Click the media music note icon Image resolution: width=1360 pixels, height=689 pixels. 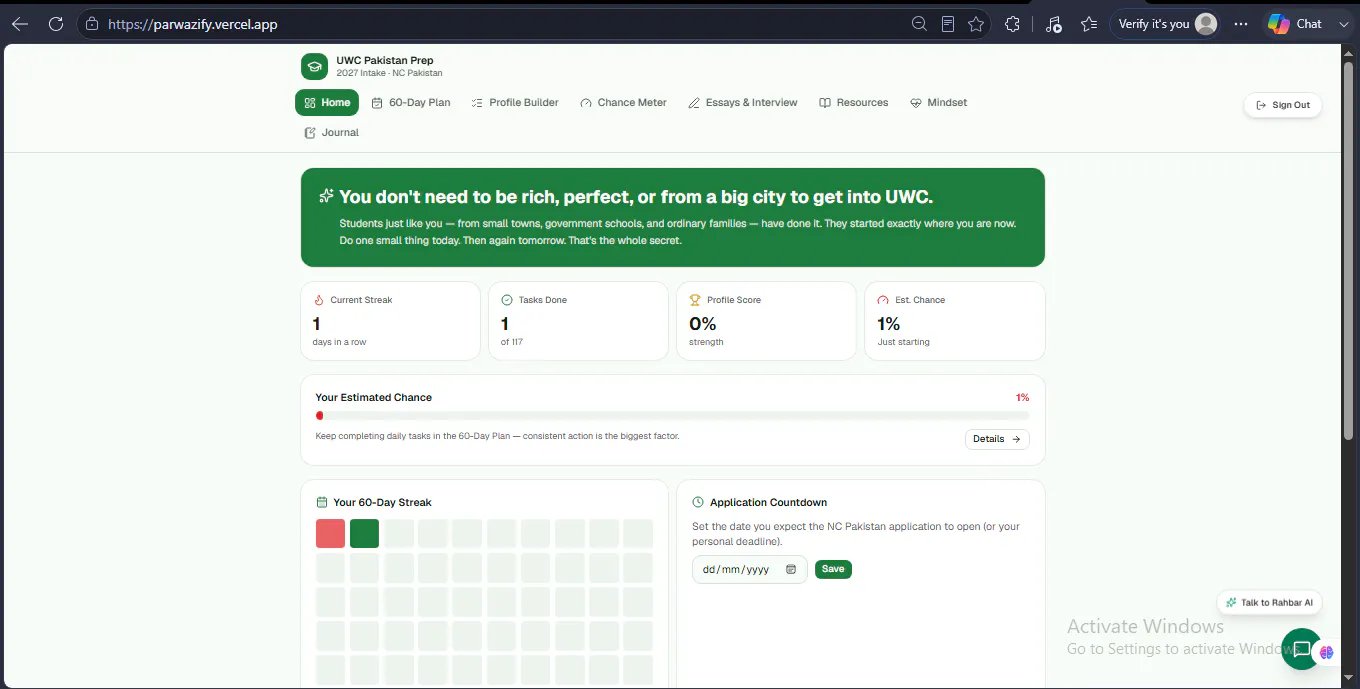1053,24
